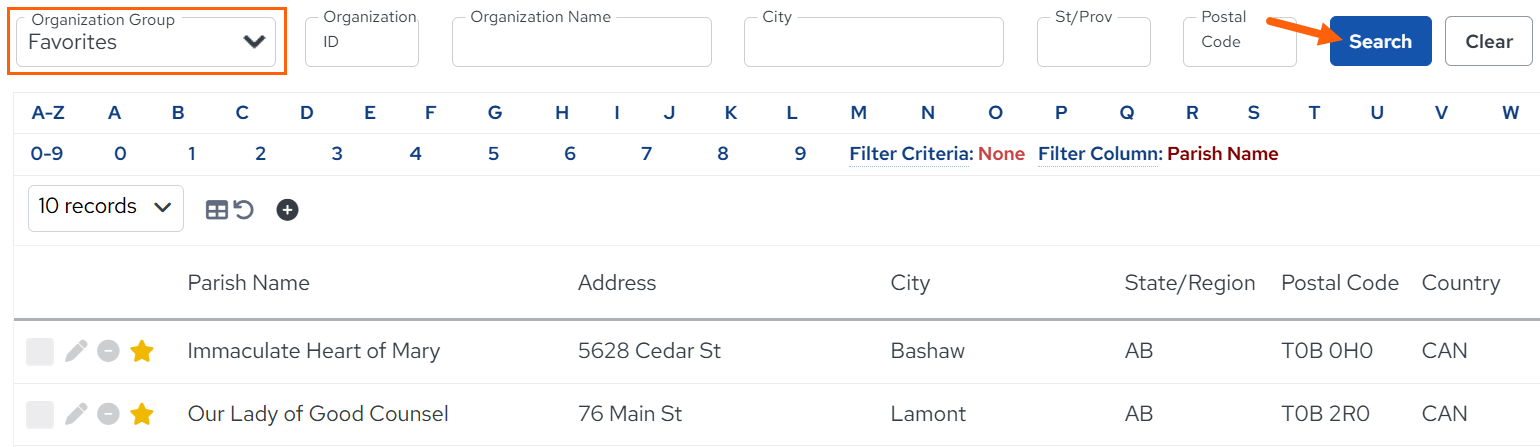Image resolution: width=1540 pixels, height=447 pixels.
Task: Click remove icon for Immaculate Heart of Mary
Action: [109, 351]
